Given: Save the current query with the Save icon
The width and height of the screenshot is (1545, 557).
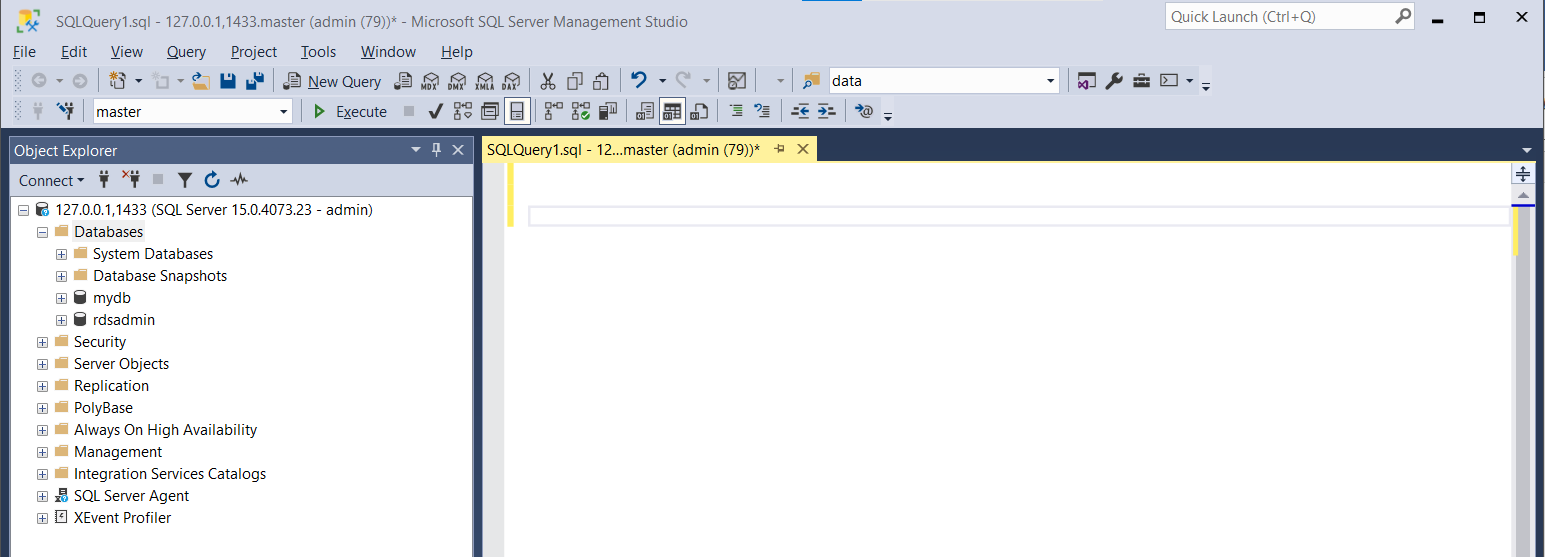Looking at the screenshot, I should 228,81.
